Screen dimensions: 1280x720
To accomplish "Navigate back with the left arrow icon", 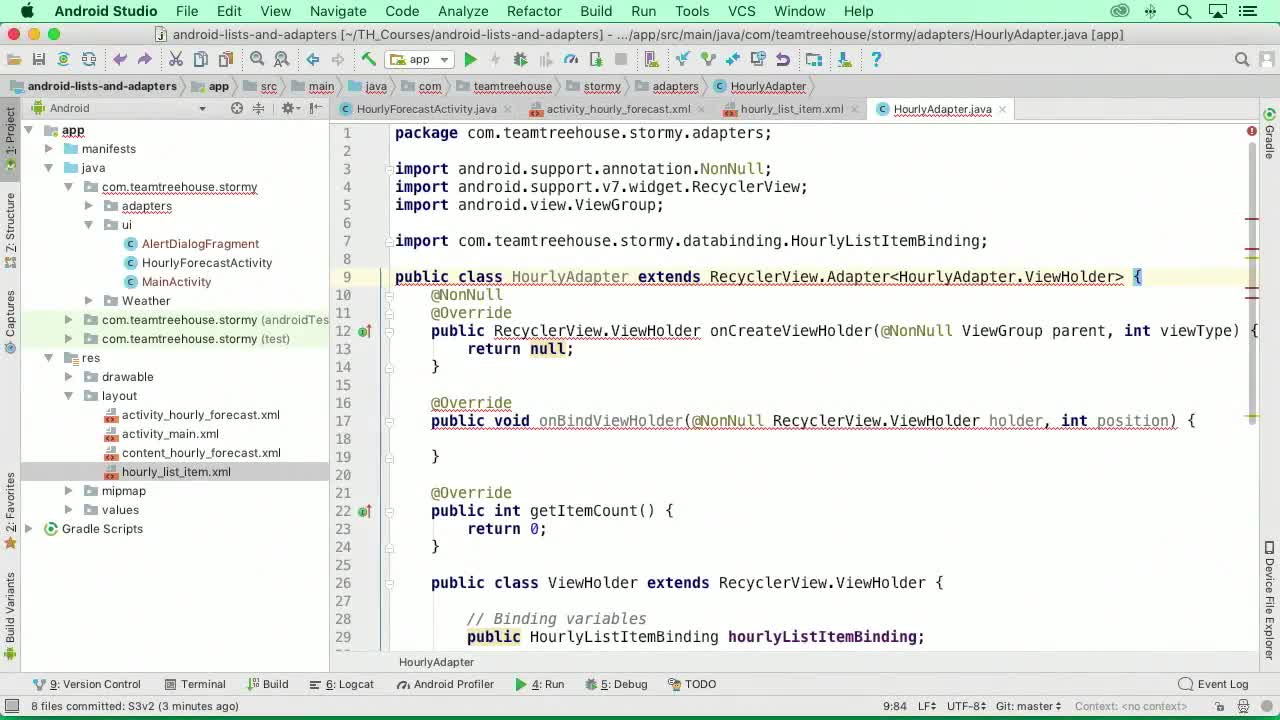I will pos(313,60).
